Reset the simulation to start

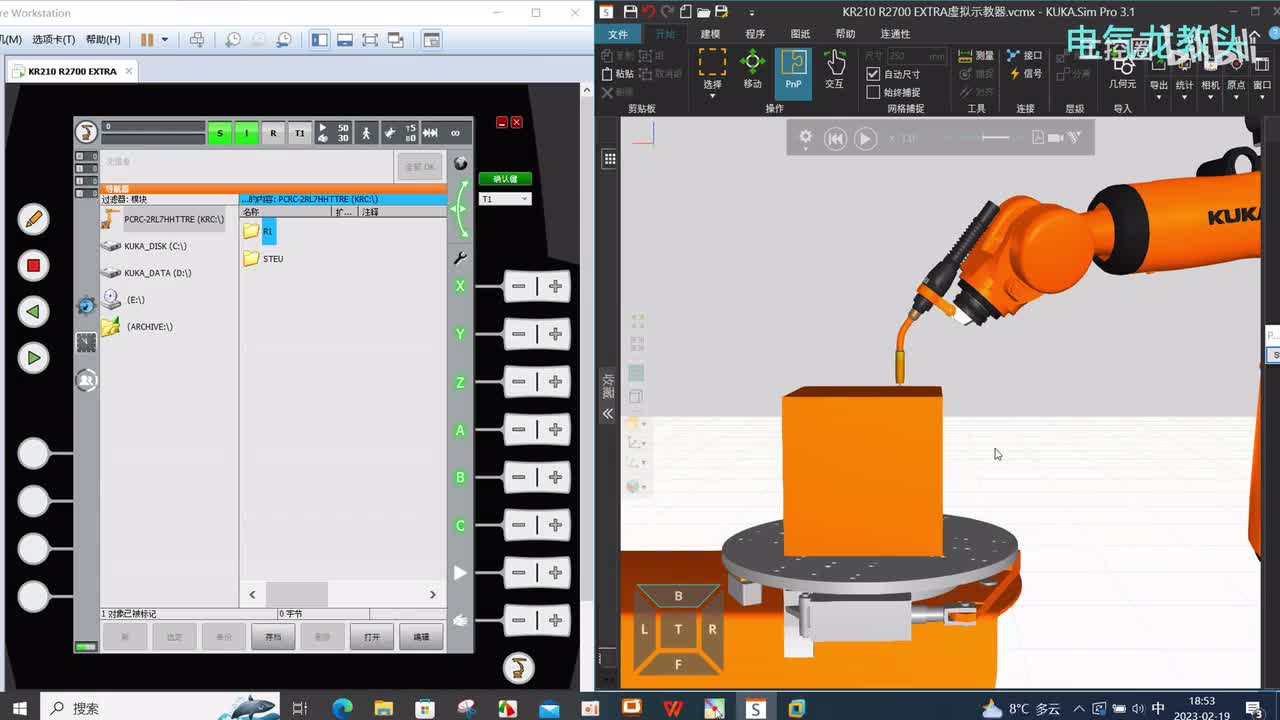tap(835, 139)
